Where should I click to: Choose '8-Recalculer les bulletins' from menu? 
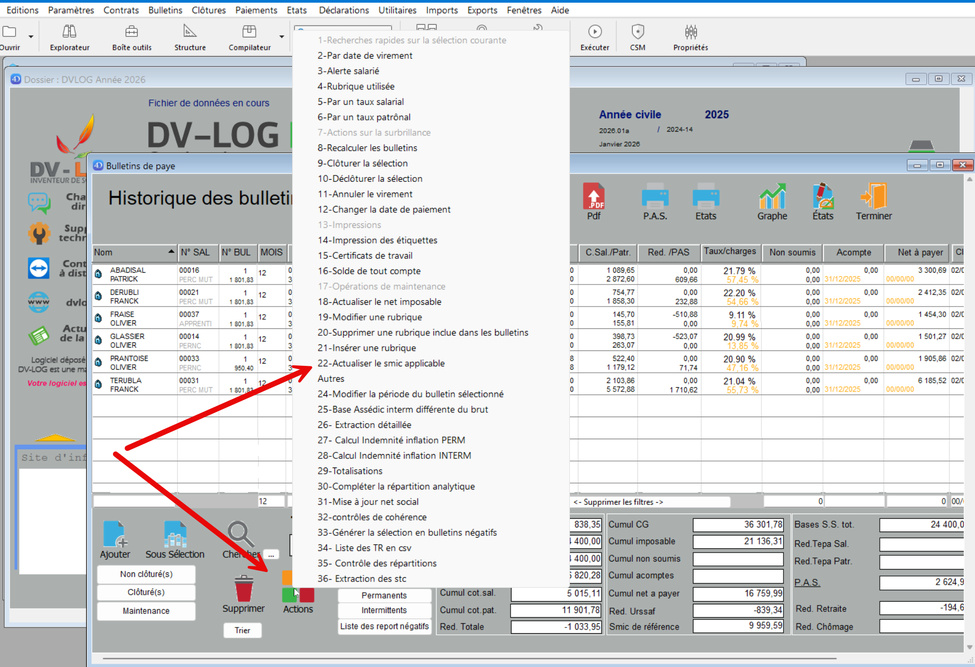click(367, 148)
